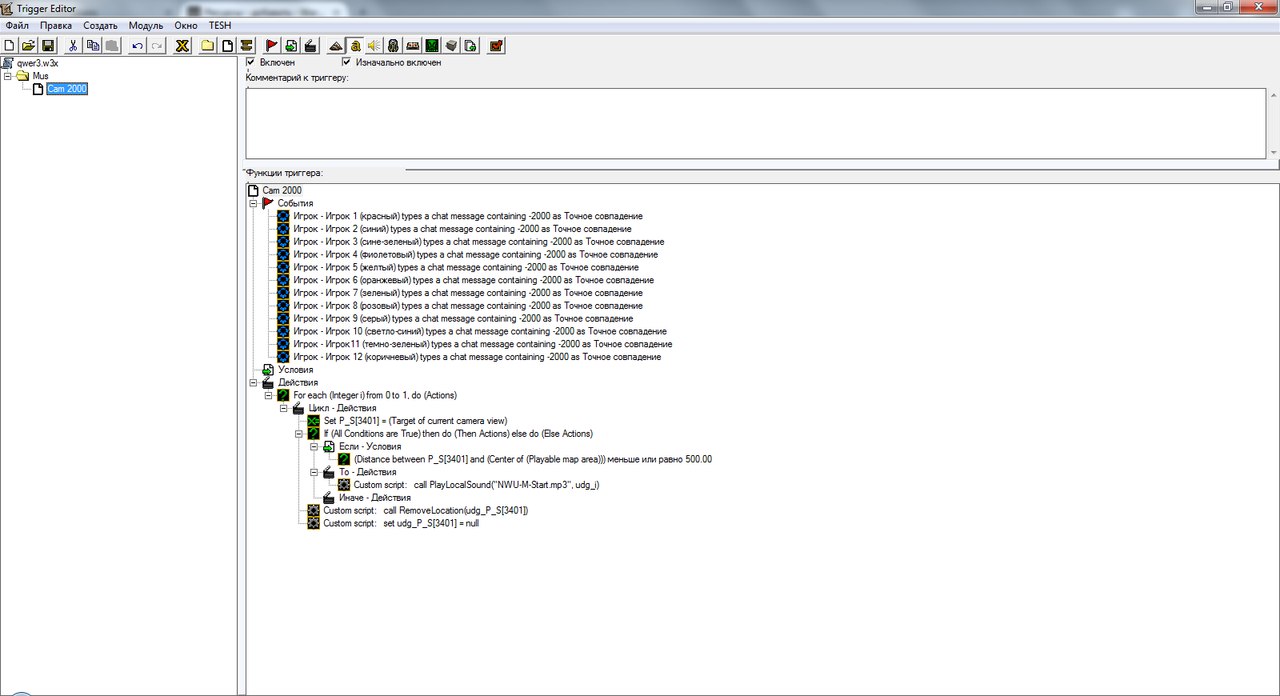Add a new trigger with the page icon
The height and width of the screenshot is (696, 1280).
[227, 45]
